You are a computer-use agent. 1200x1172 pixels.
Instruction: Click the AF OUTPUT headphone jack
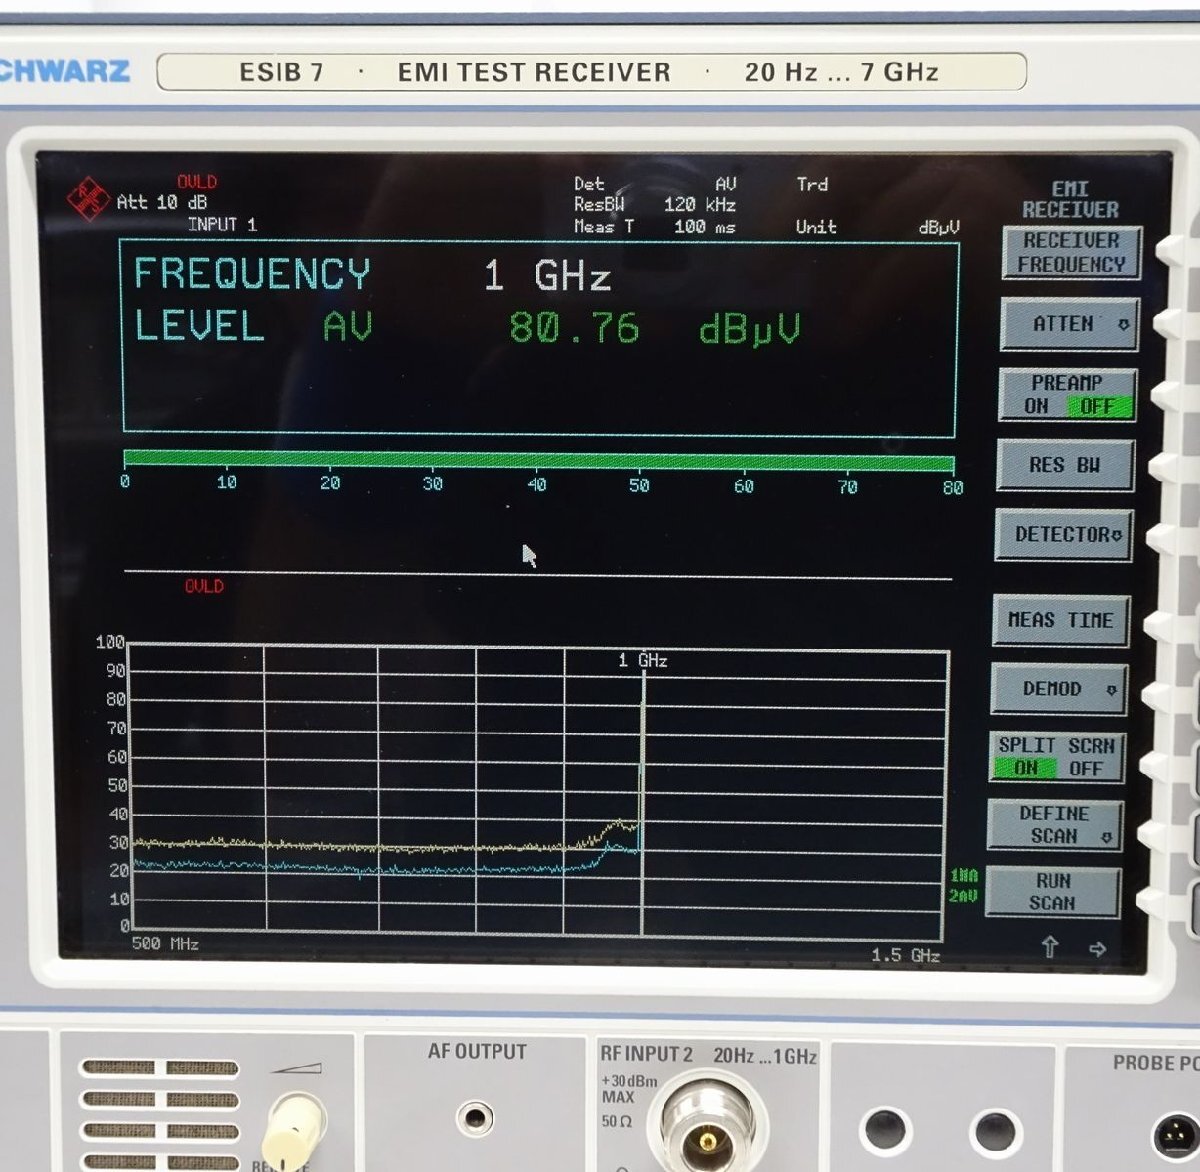tap(474, 1117)
